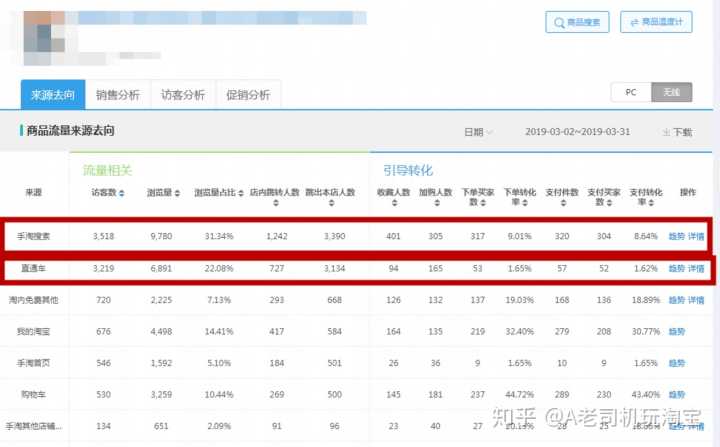This screenshot has width=720, height=447.
Task: Sort by 收藏人数 column arrows
Action: 394,203
